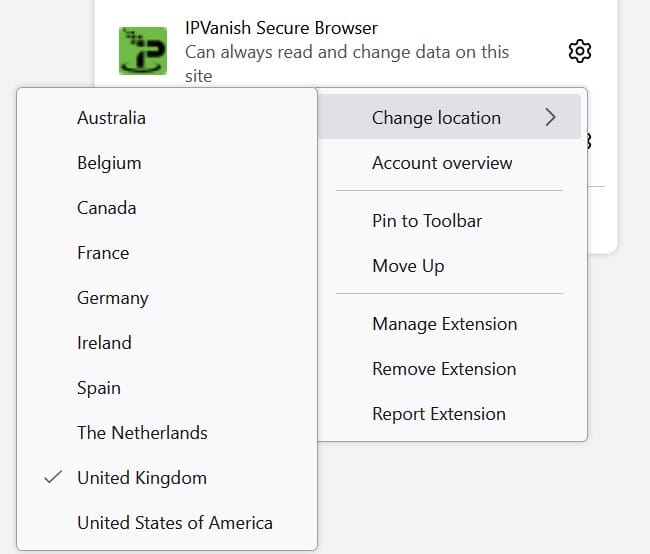Open the IPVanish extension gear settings
Screen dimensions: 650x554
[580, 51]
